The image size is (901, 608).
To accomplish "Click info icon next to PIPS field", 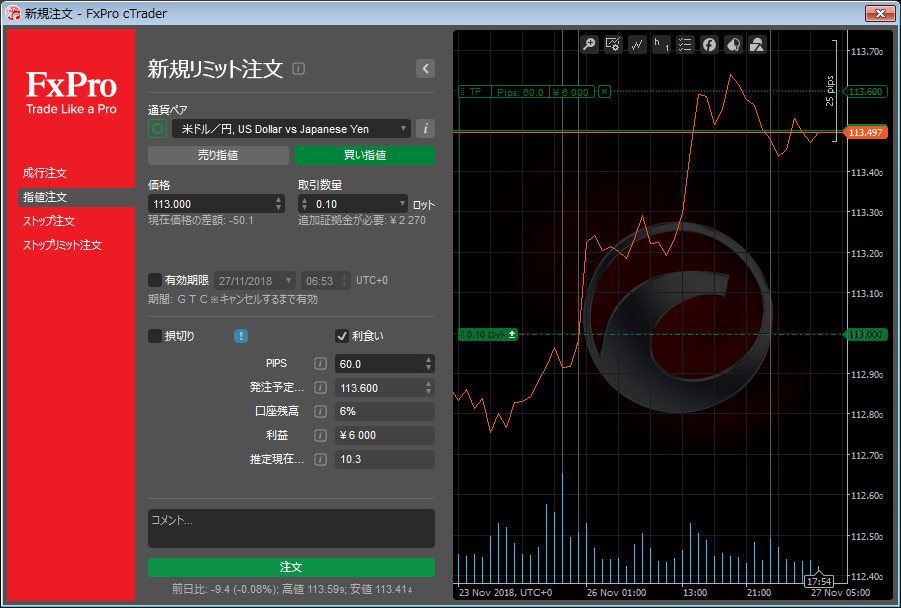I will coord(321,364).
